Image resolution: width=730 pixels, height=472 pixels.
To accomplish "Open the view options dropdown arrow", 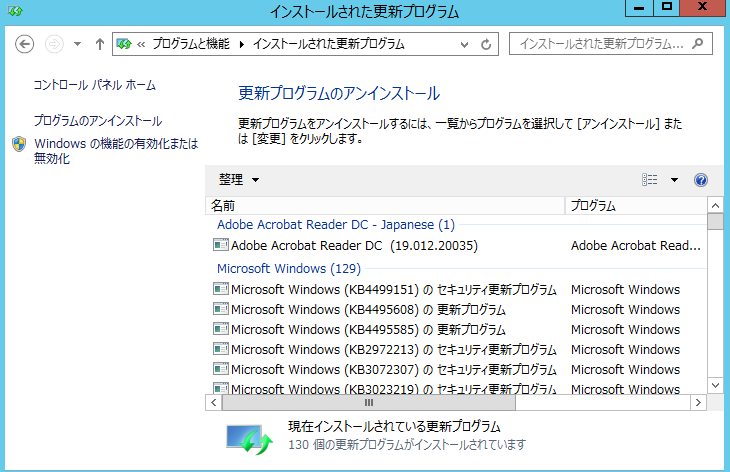I will [674, 180].
